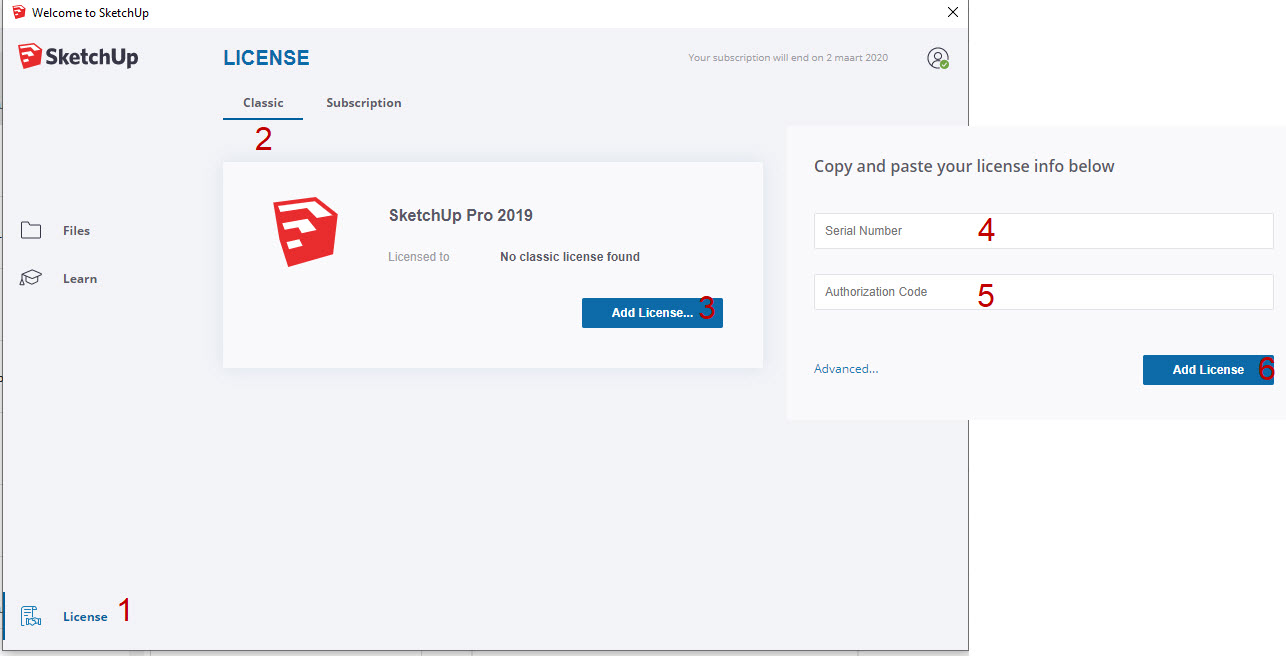Switch to the Classic tab
The image size is (1286, 656).
tap(263, 103)
